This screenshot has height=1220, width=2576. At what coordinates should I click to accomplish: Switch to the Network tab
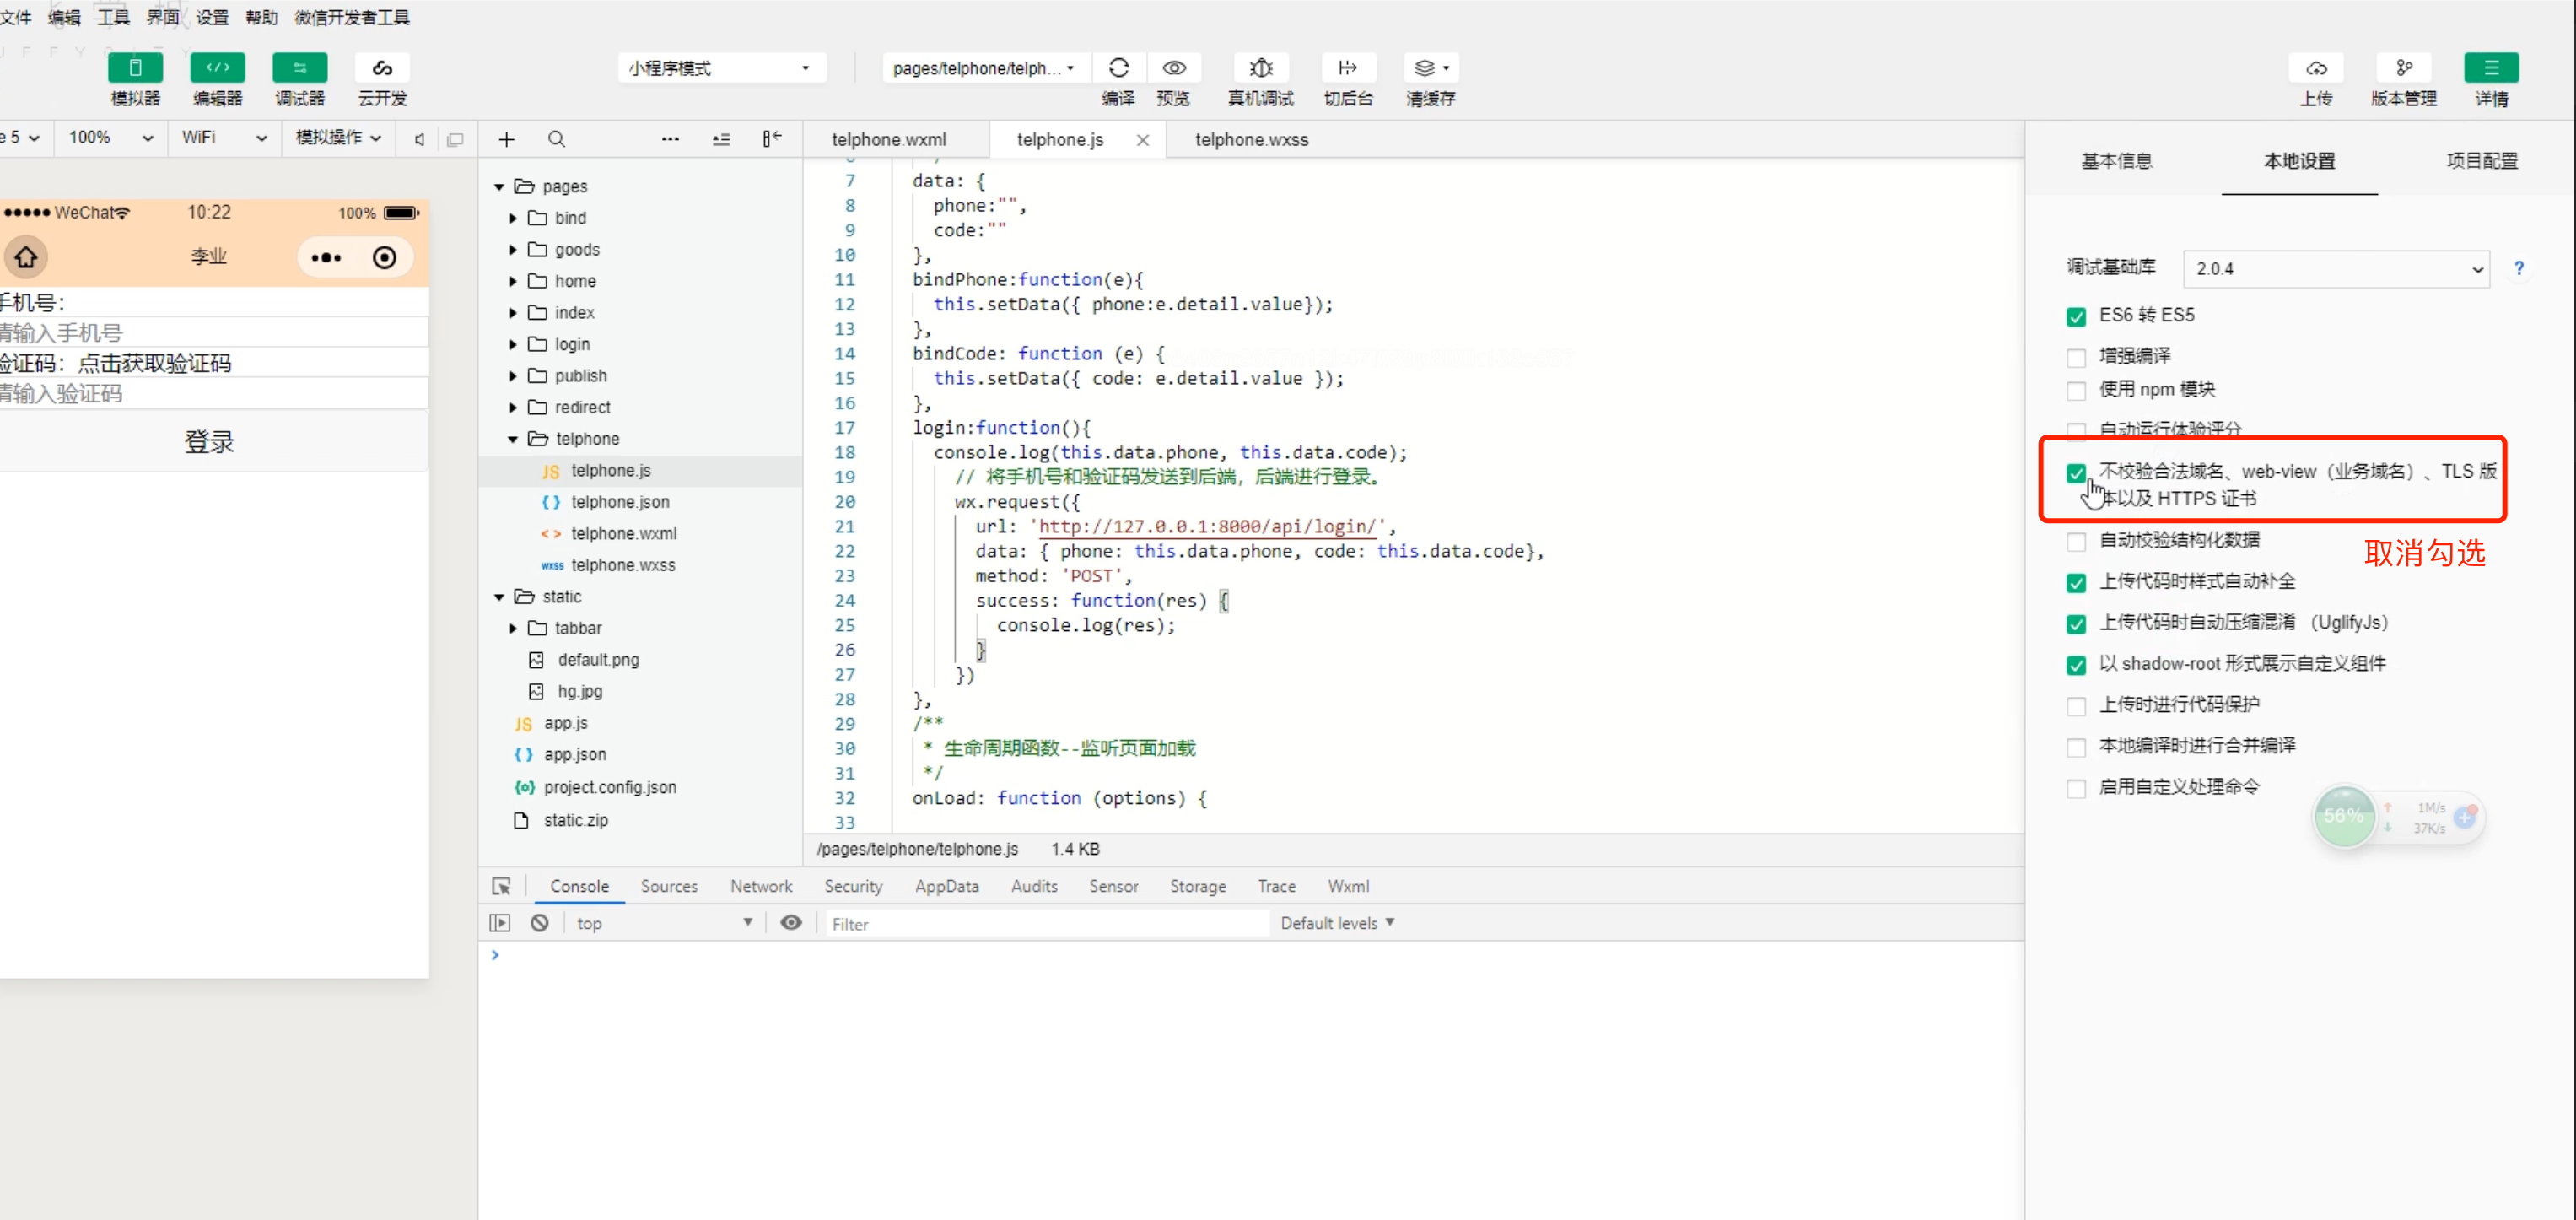pos(760,886)
